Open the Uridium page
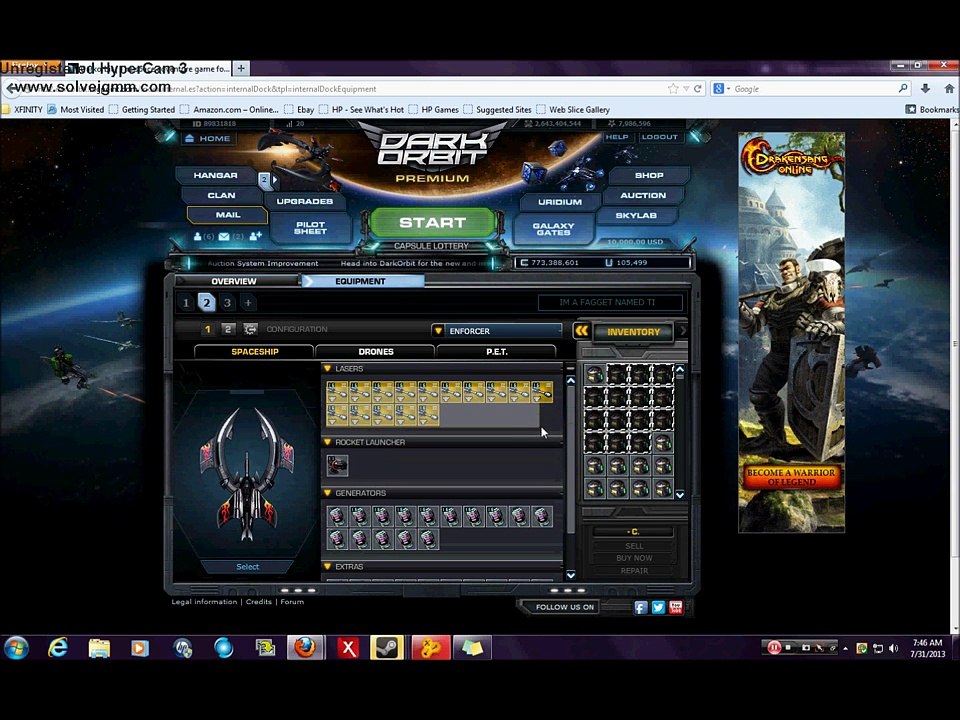960x720 pixels. click(560, 202)
